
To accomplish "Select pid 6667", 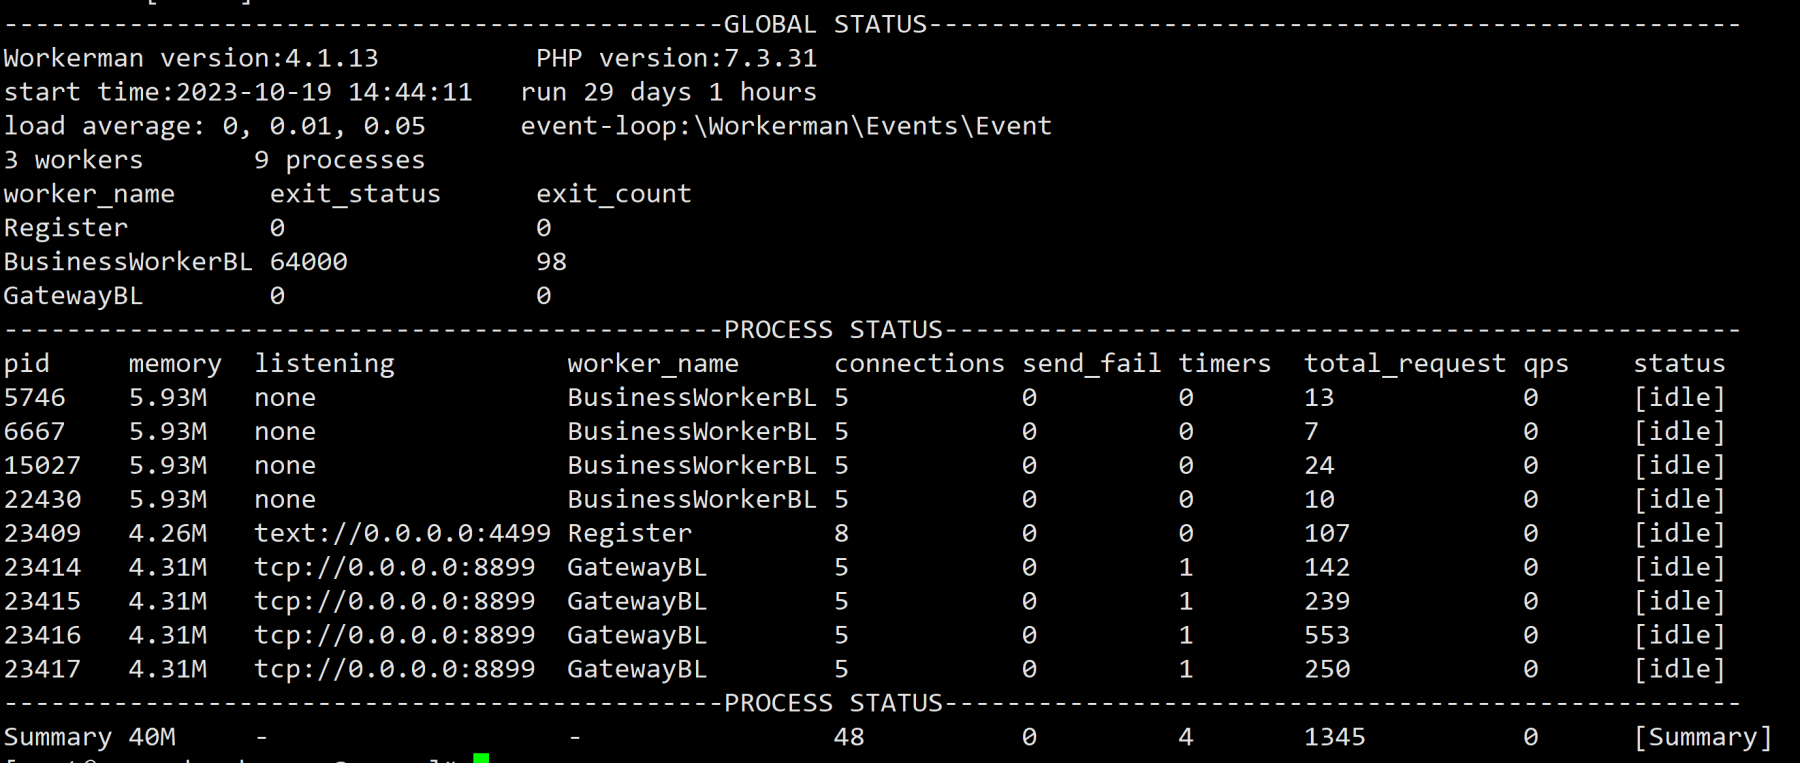I will [34, 432].
